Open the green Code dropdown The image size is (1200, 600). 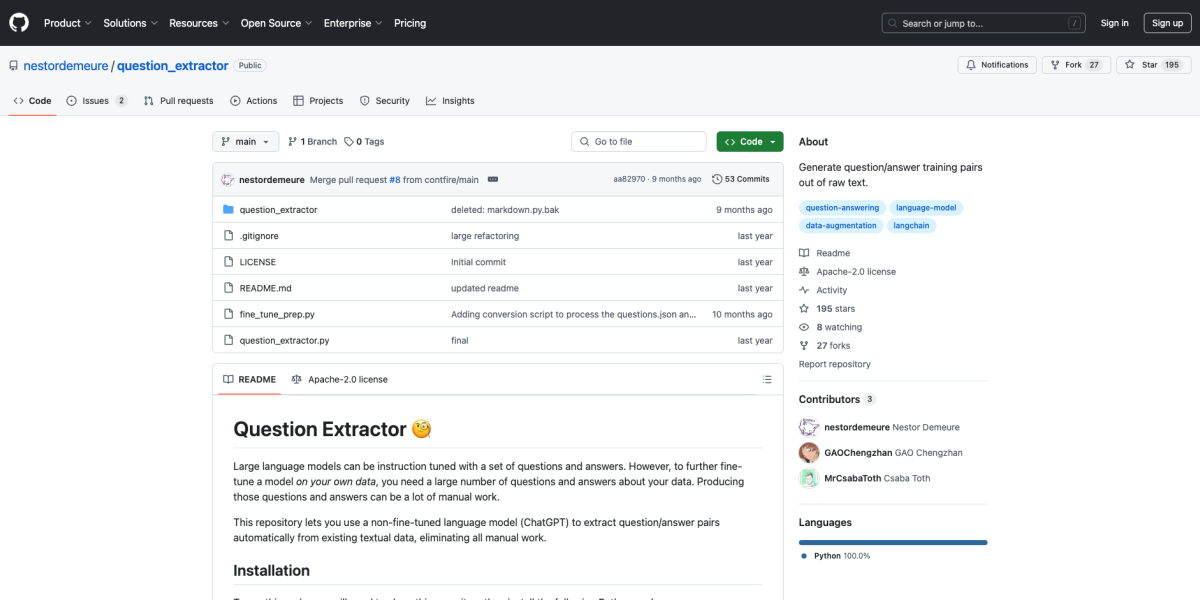[x=749, y=142]
